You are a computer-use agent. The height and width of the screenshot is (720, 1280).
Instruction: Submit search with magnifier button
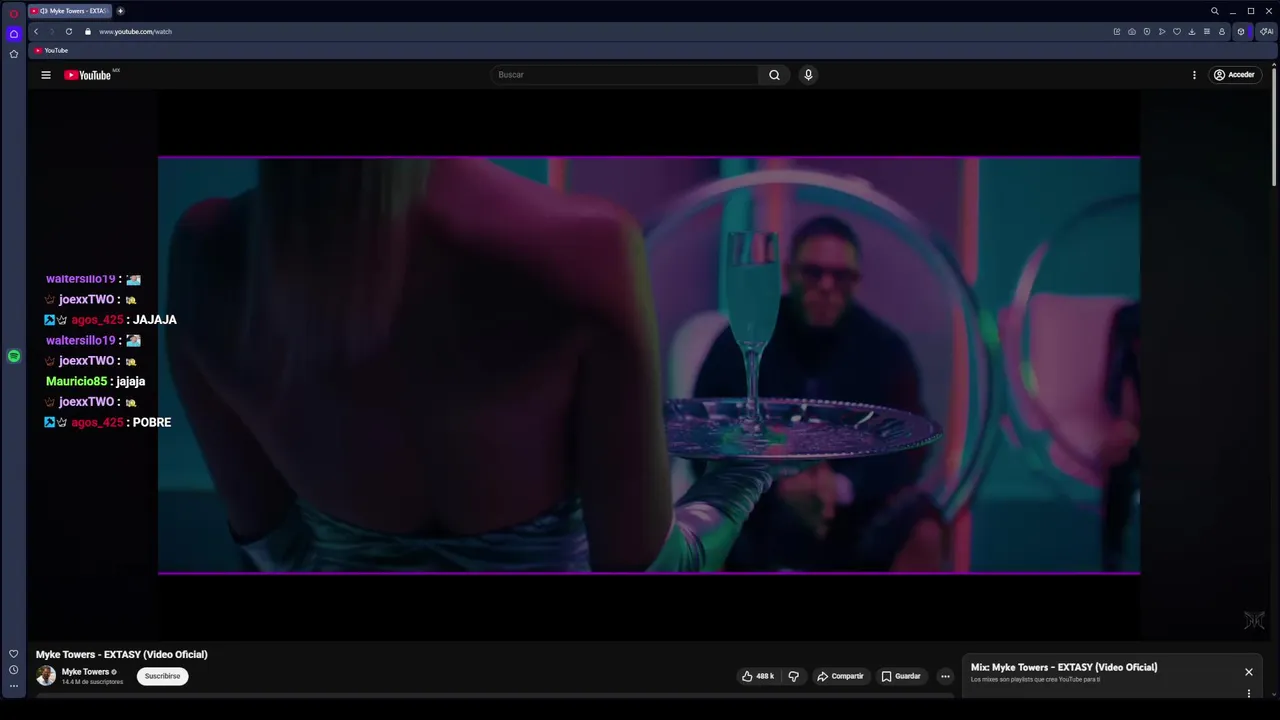pos(774,75)
